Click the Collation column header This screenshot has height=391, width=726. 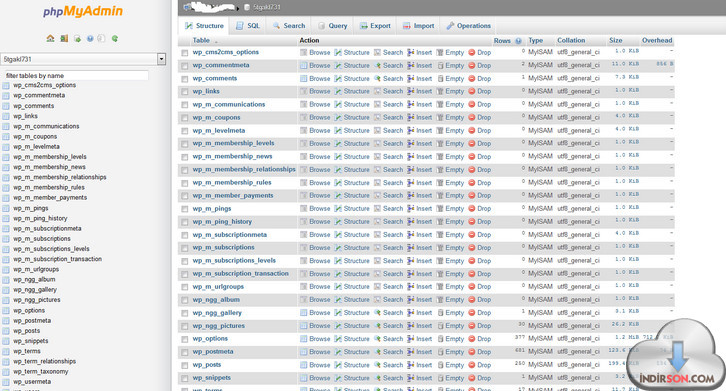tap(571, 40)
